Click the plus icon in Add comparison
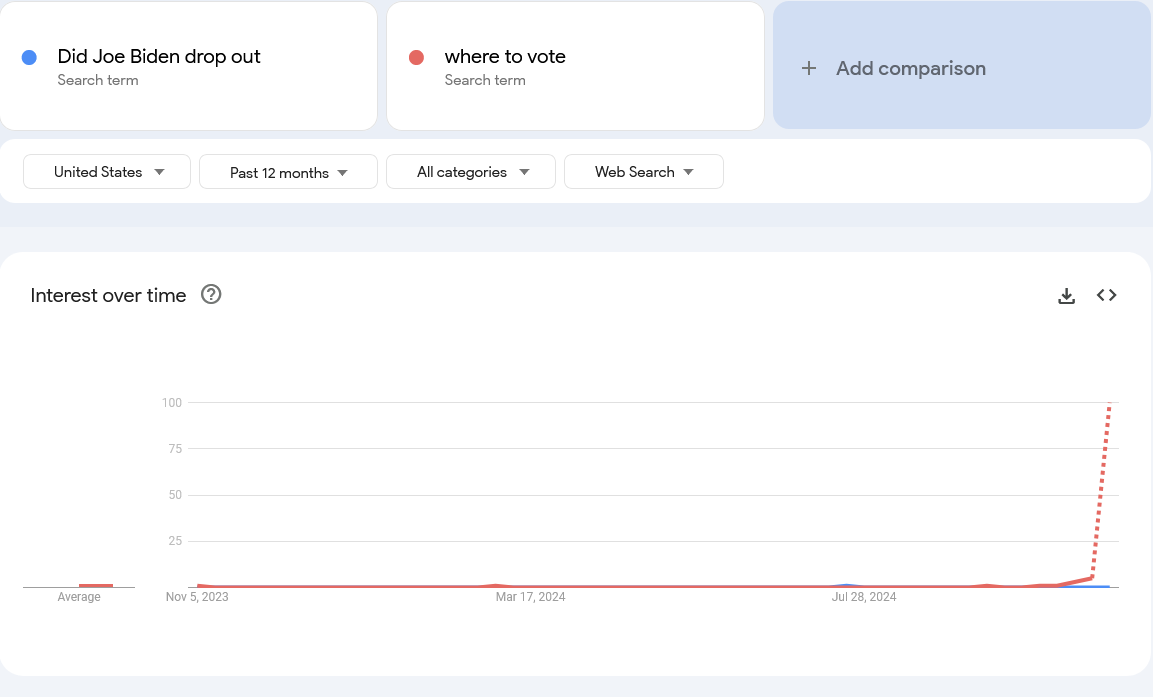Image resolution: width=1153 pixels, height=697 pixels. tap(809, 68)
